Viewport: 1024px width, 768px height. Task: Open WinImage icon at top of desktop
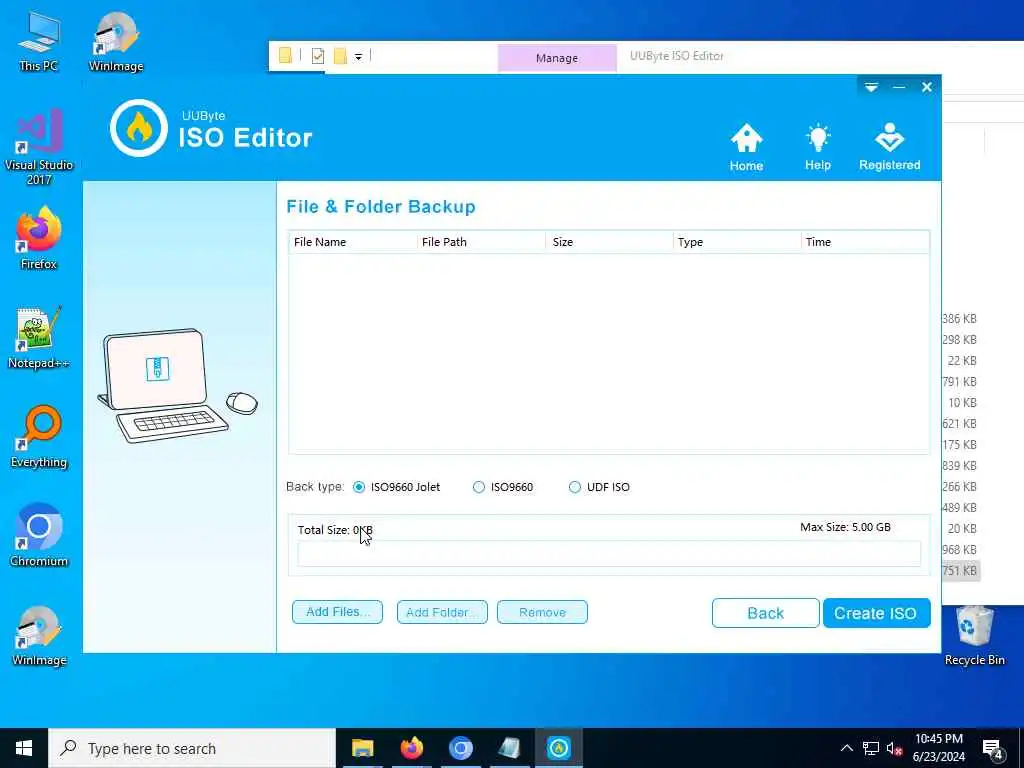click(116, 41)
